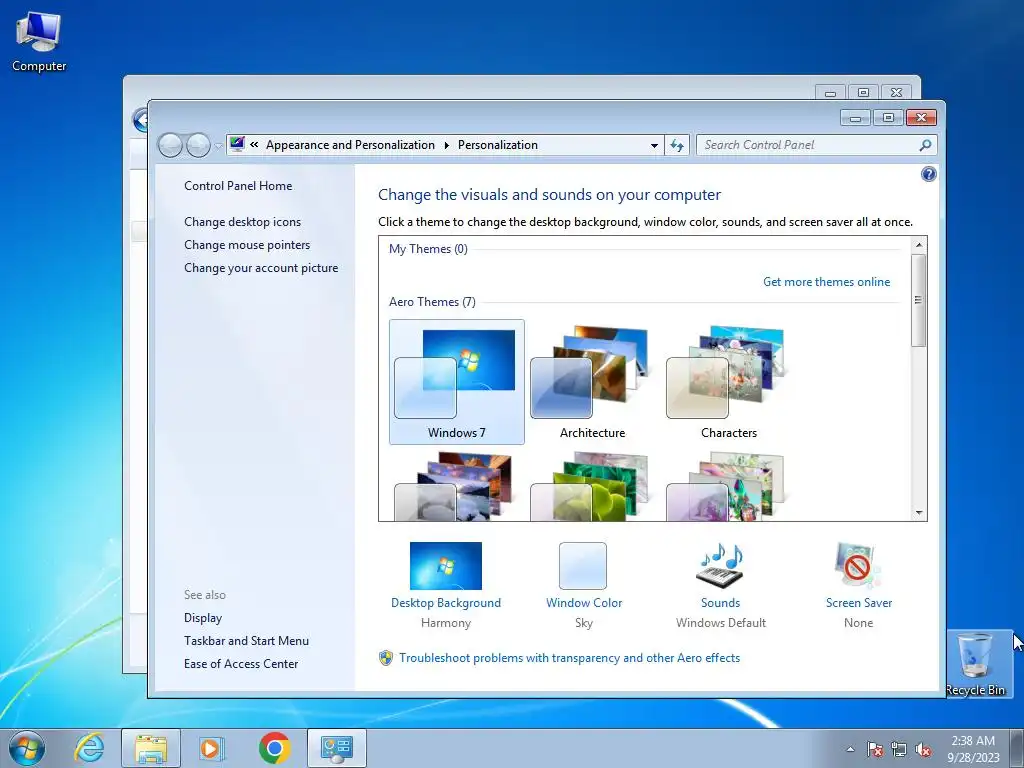The height and width of the screenshot is (768, 1024).
Task: Click the Appearance and Personalization breadcrumb
Action: tap(350, 145)
